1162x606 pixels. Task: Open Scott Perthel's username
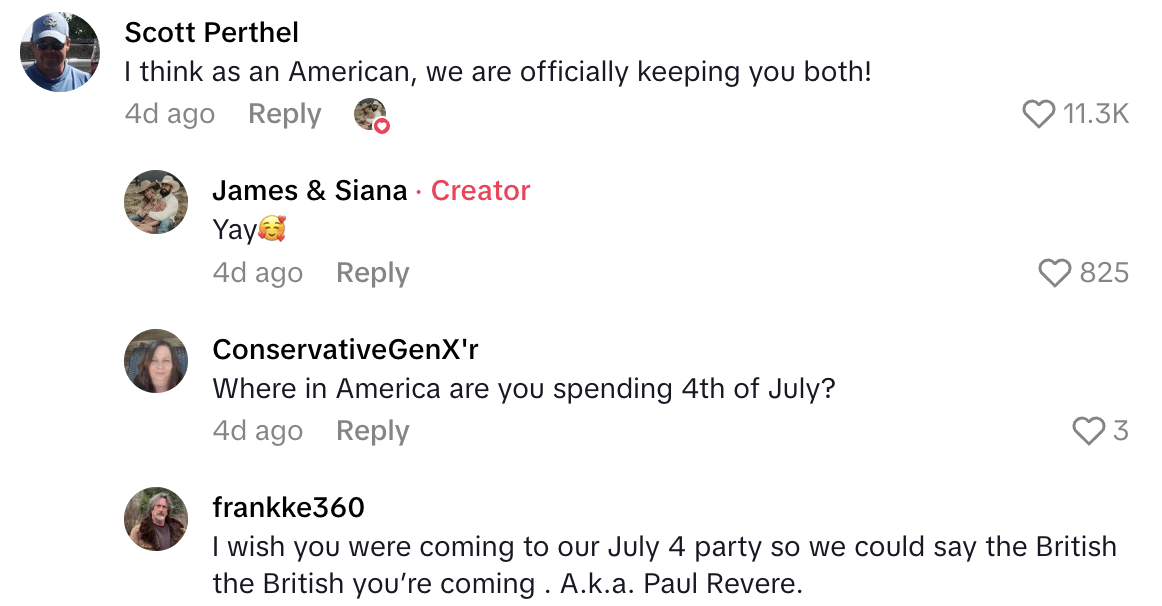(x=211, y=32)
